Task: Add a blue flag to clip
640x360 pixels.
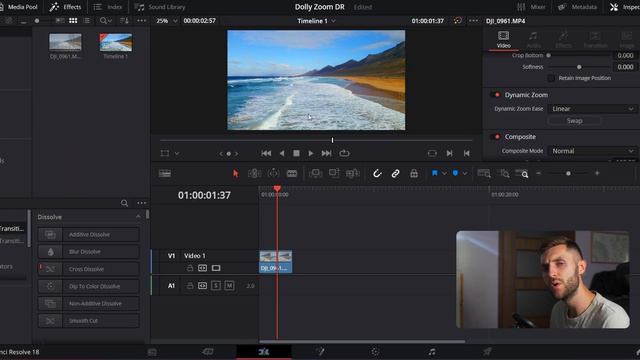Action: pyautogui.click(x=434, y=173)
